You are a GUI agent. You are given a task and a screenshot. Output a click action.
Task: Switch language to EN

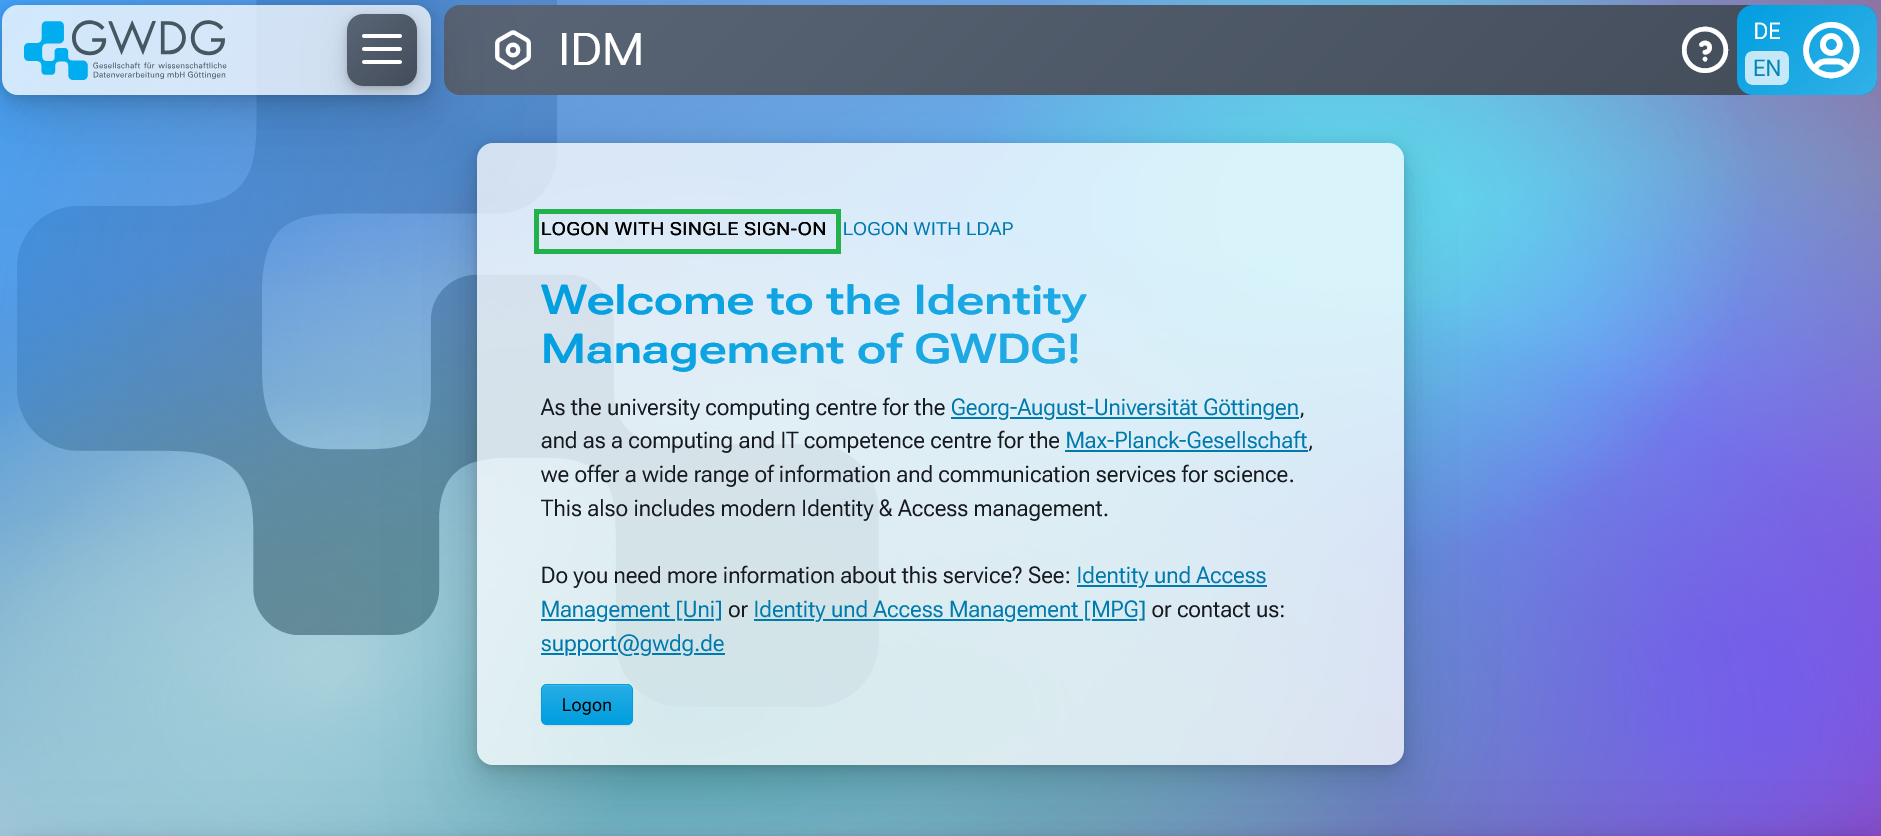point(1767,68)
